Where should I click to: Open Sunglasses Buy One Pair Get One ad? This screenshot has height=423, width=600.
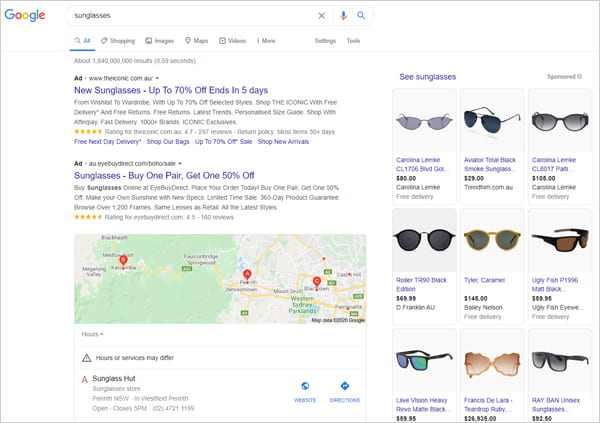(164, 176)
